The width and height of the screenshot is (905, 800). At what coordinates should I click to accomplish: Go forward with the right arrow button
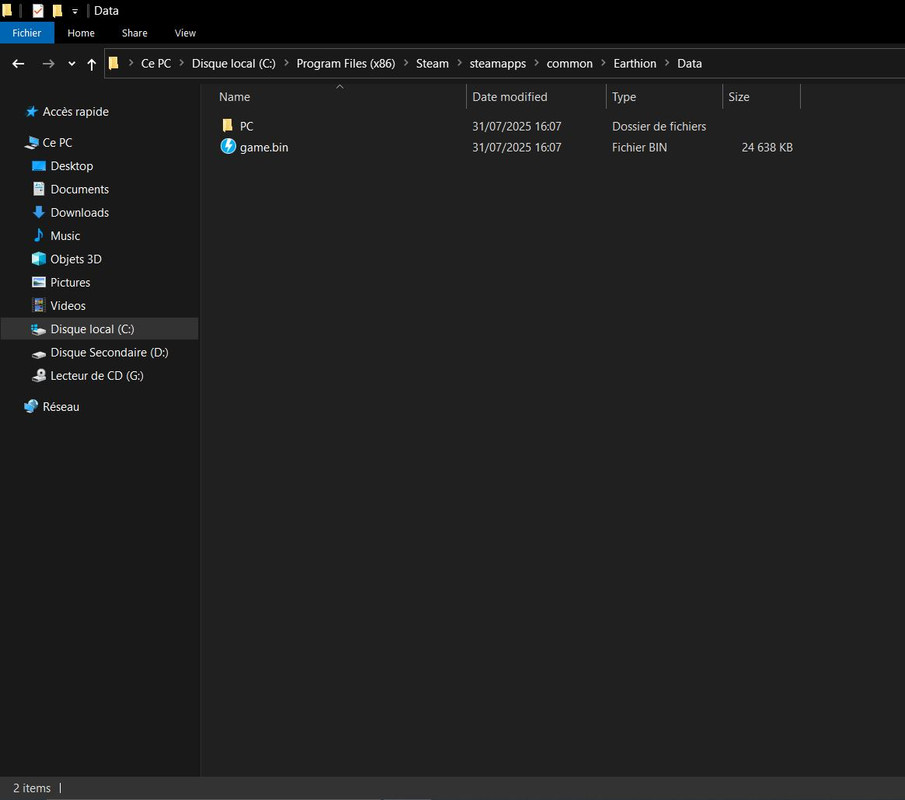(x=48, y=63)
